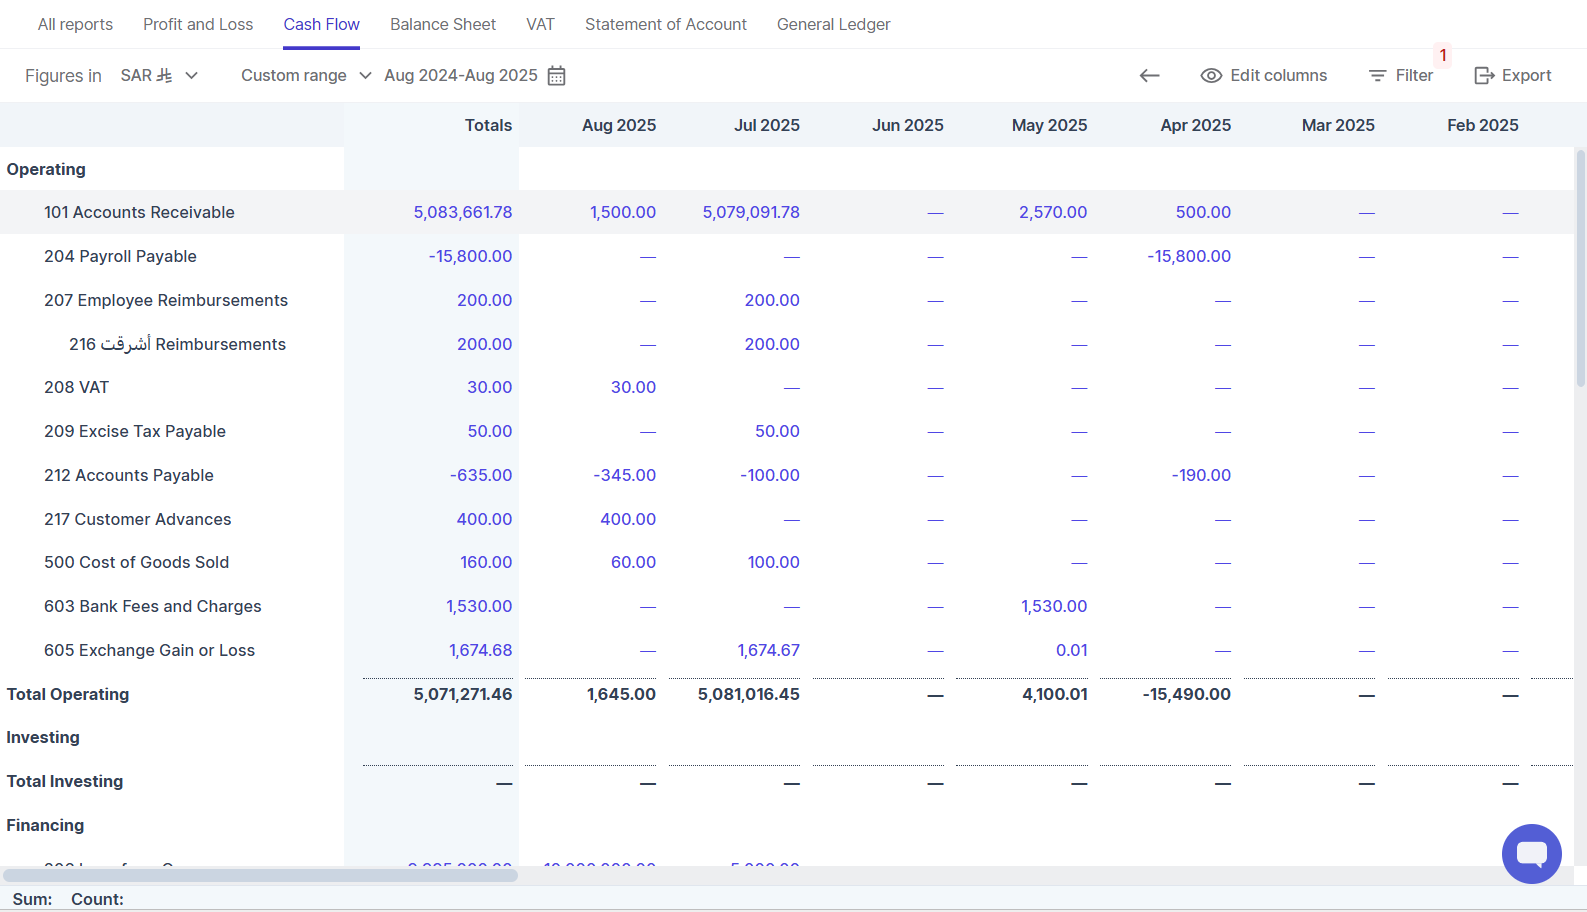The width and height of the screenshot is (1587, 912).
Task: Open the Filter lines icon
Action: click(1377, 76)
